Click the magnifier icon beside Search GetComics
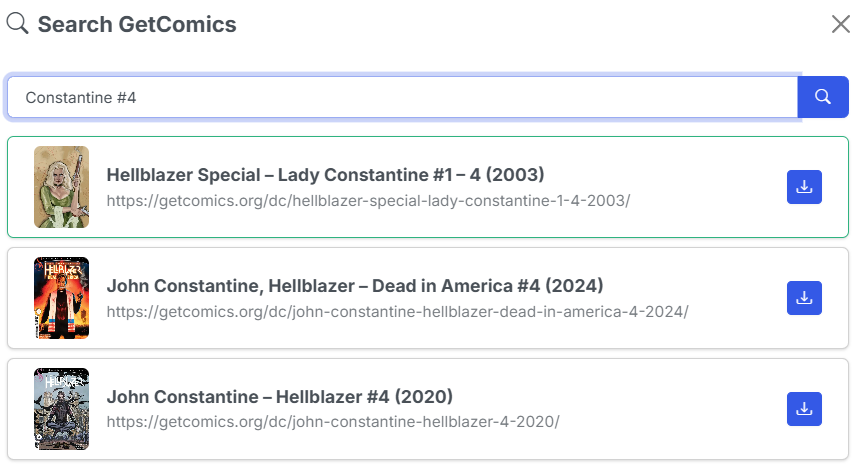The width and height of the screenshot is (862, 465). click(17, 23)
